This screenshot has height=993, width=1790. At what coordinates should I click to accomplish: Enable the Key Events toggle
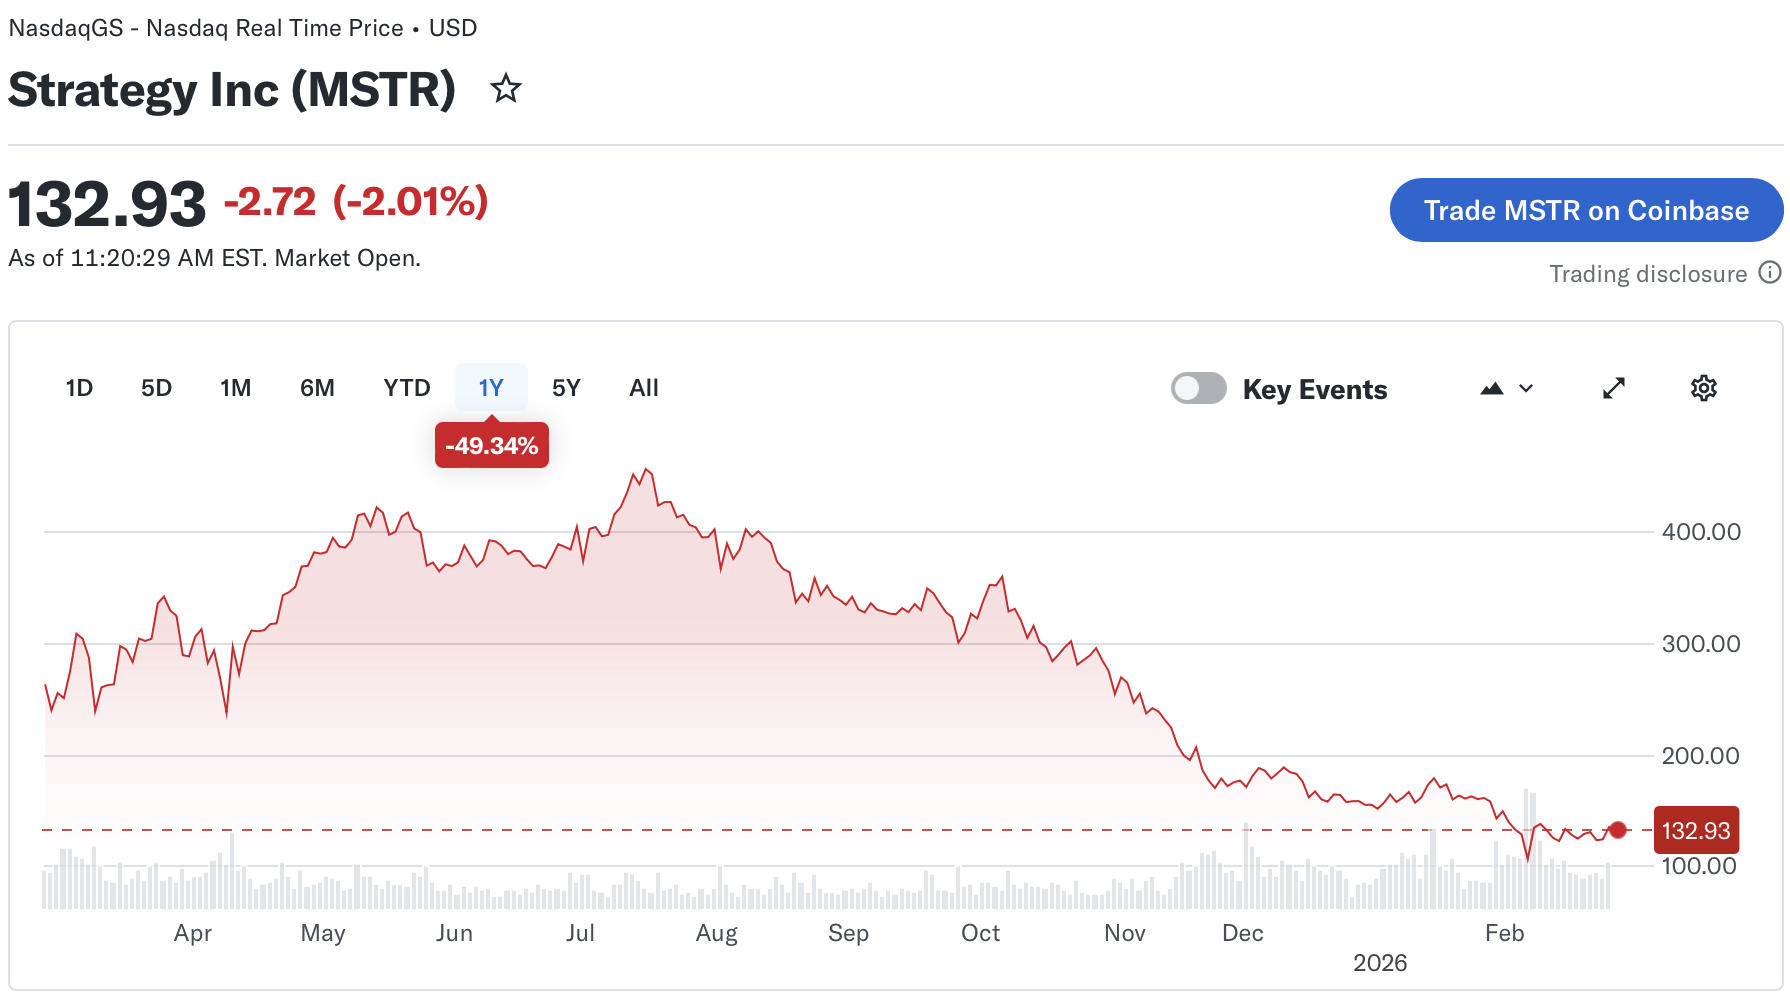[x=1198, y=388]
